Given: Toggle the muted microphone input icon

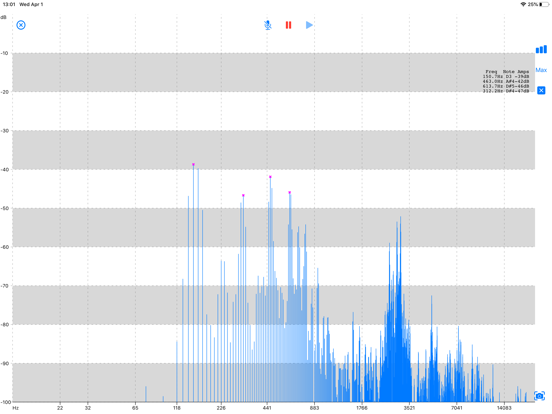Looking at the screenshot, I should (268, 25).
